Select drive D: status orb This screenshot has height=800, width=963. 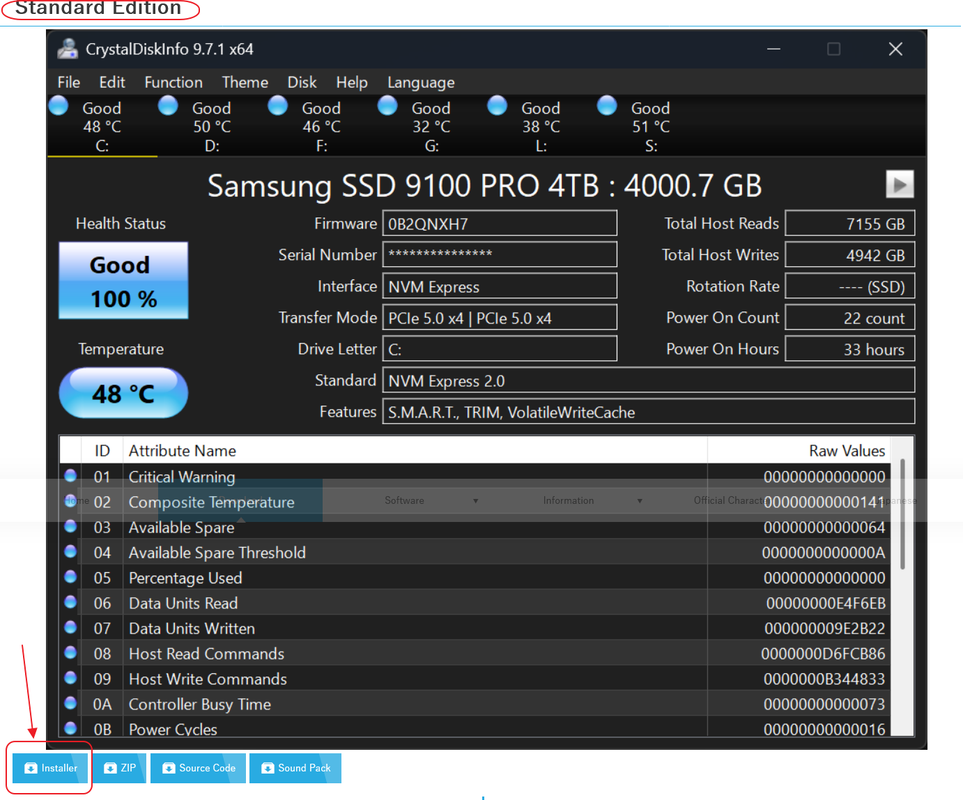coord(168,106)
